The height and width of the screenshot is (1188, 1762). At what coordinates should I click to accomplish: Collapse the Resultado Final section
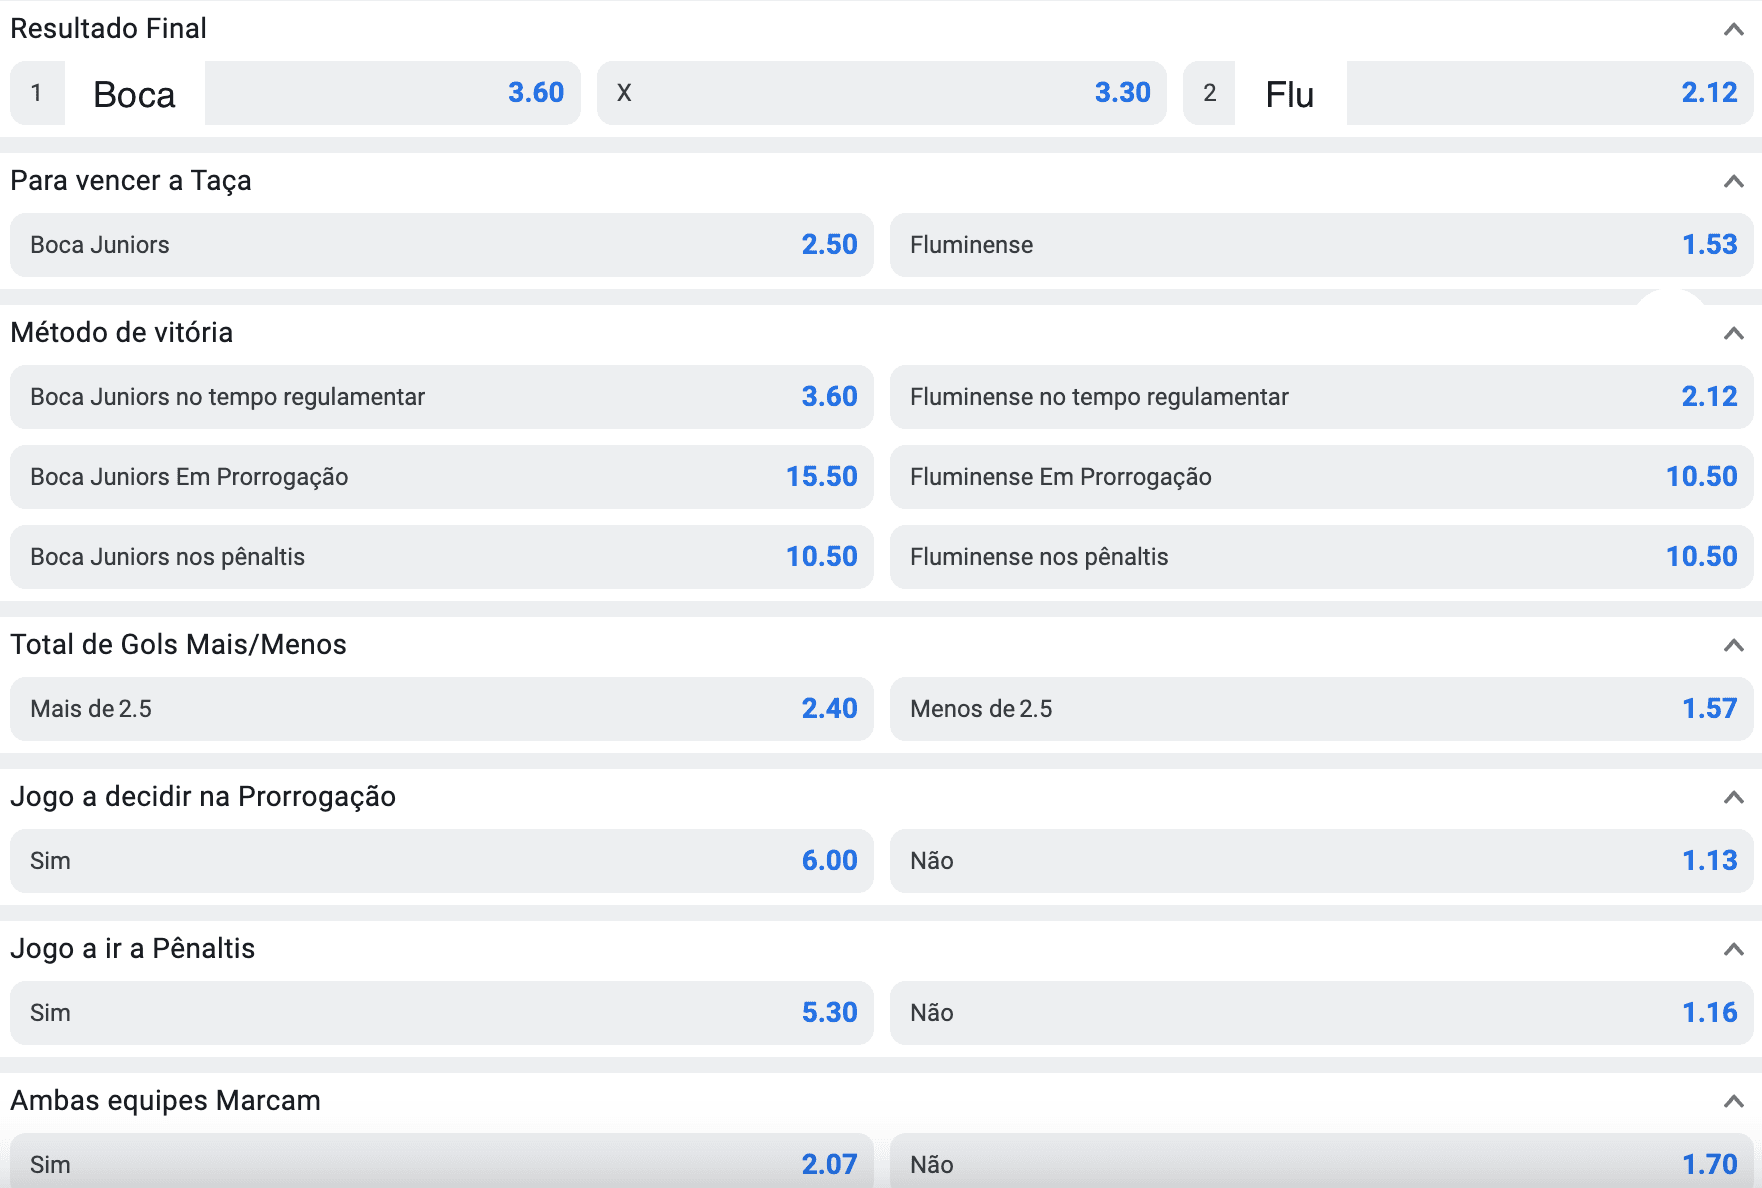pyautogui.click(x=1733, y=29)
